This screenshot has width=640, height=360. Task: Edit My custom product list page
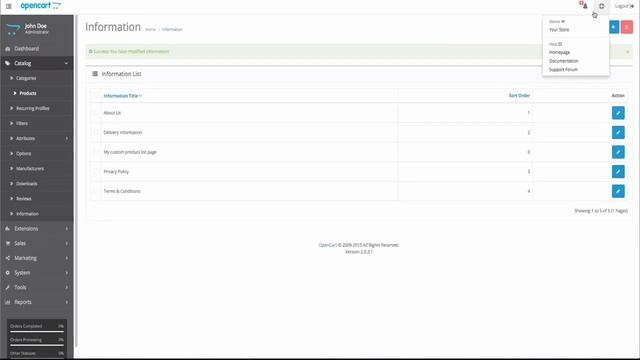click(x=618, y=152)
